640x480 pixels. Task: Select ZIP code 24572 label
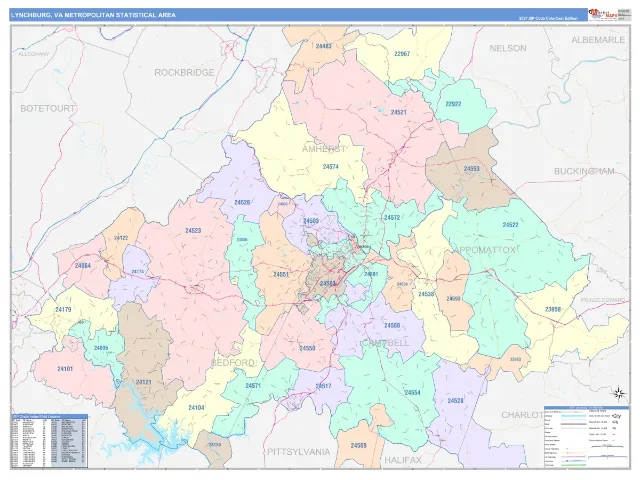coord(392,218)
